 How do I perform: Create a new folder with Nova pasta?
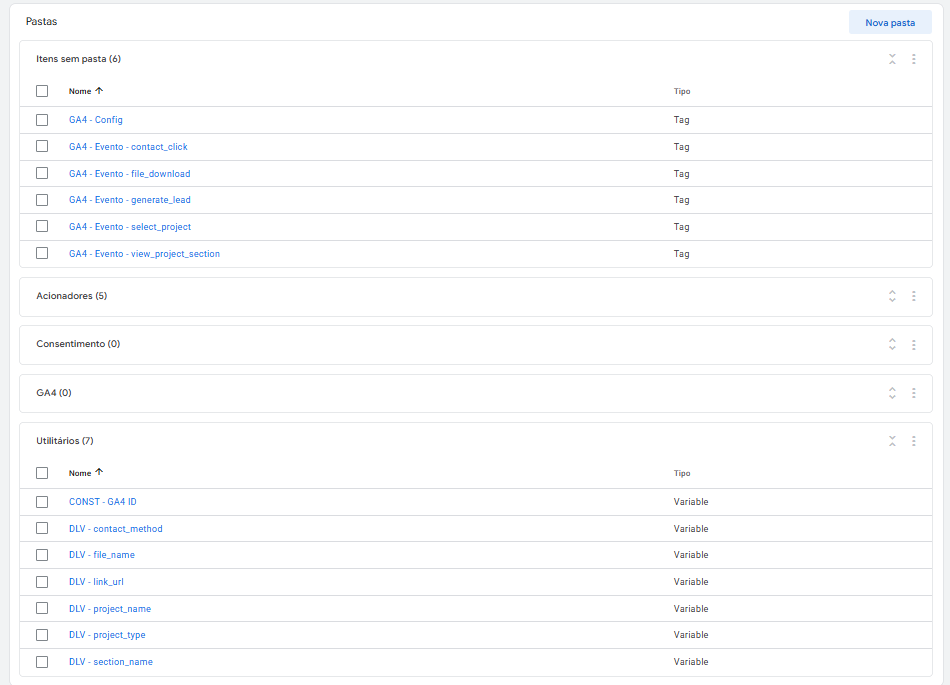[x=890, y=22]
